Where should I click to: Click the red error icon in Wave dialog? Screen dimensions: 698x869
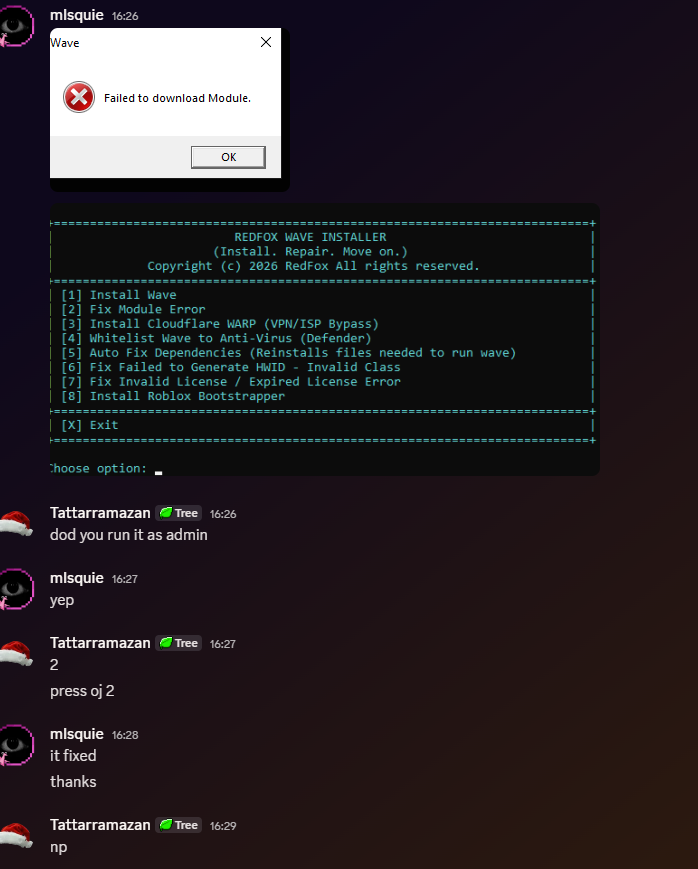click(x=79, y=97)
